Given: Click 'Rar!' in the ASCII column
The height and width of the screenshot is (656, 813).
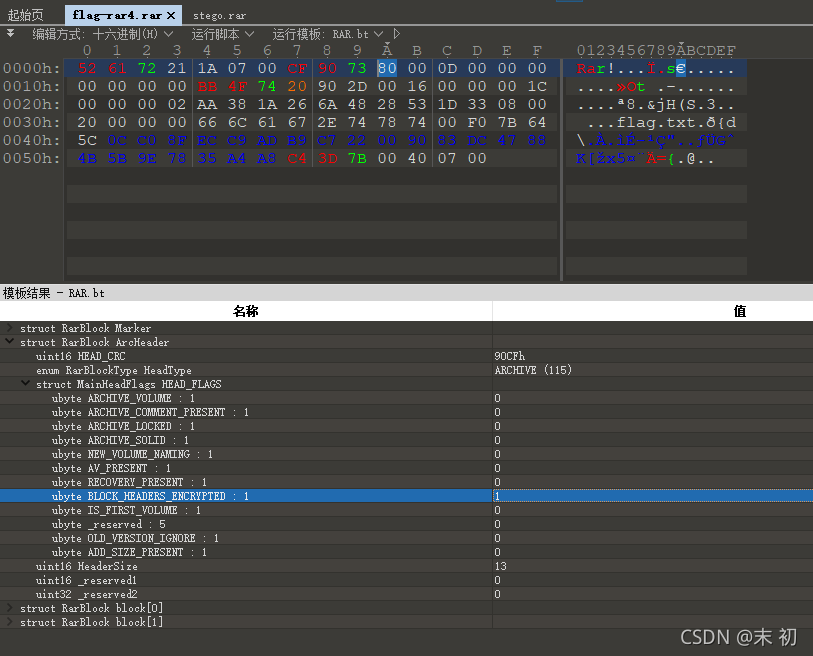Looking at the screenshot, I should click(x=596, y=68).
